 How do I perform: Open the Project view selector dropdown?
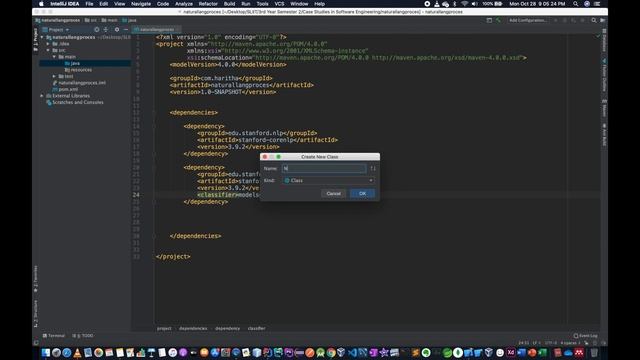tap(56, 29)
